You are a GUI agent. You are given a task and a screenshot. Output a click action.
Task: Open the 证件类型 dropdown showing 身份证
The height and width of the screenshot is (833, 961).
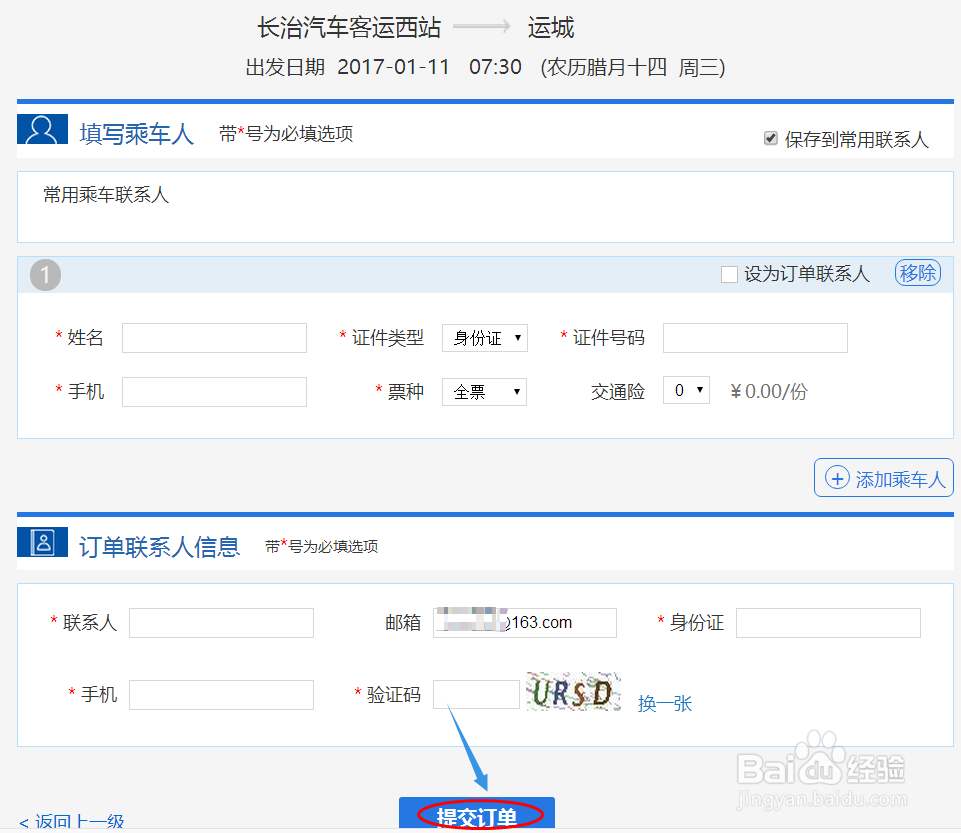(484, 337)
